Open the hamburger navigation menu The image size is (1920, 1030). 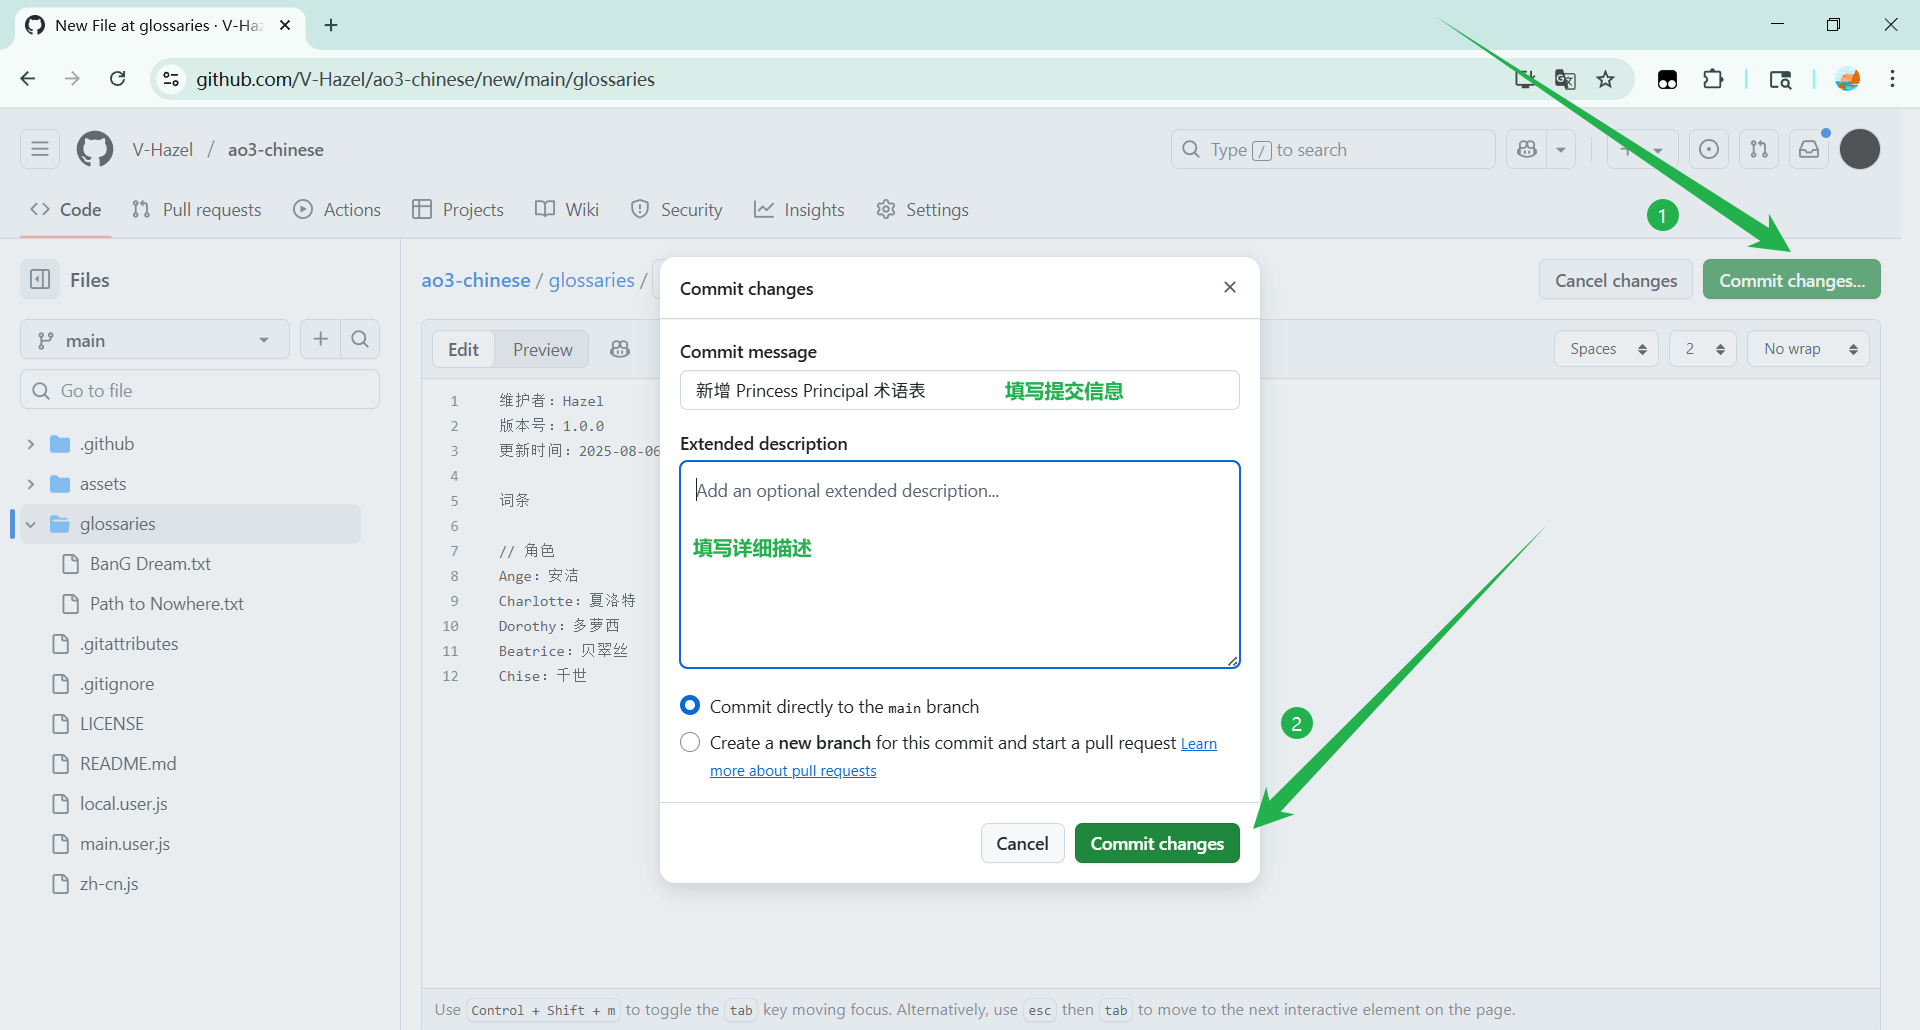click(40, 150)
